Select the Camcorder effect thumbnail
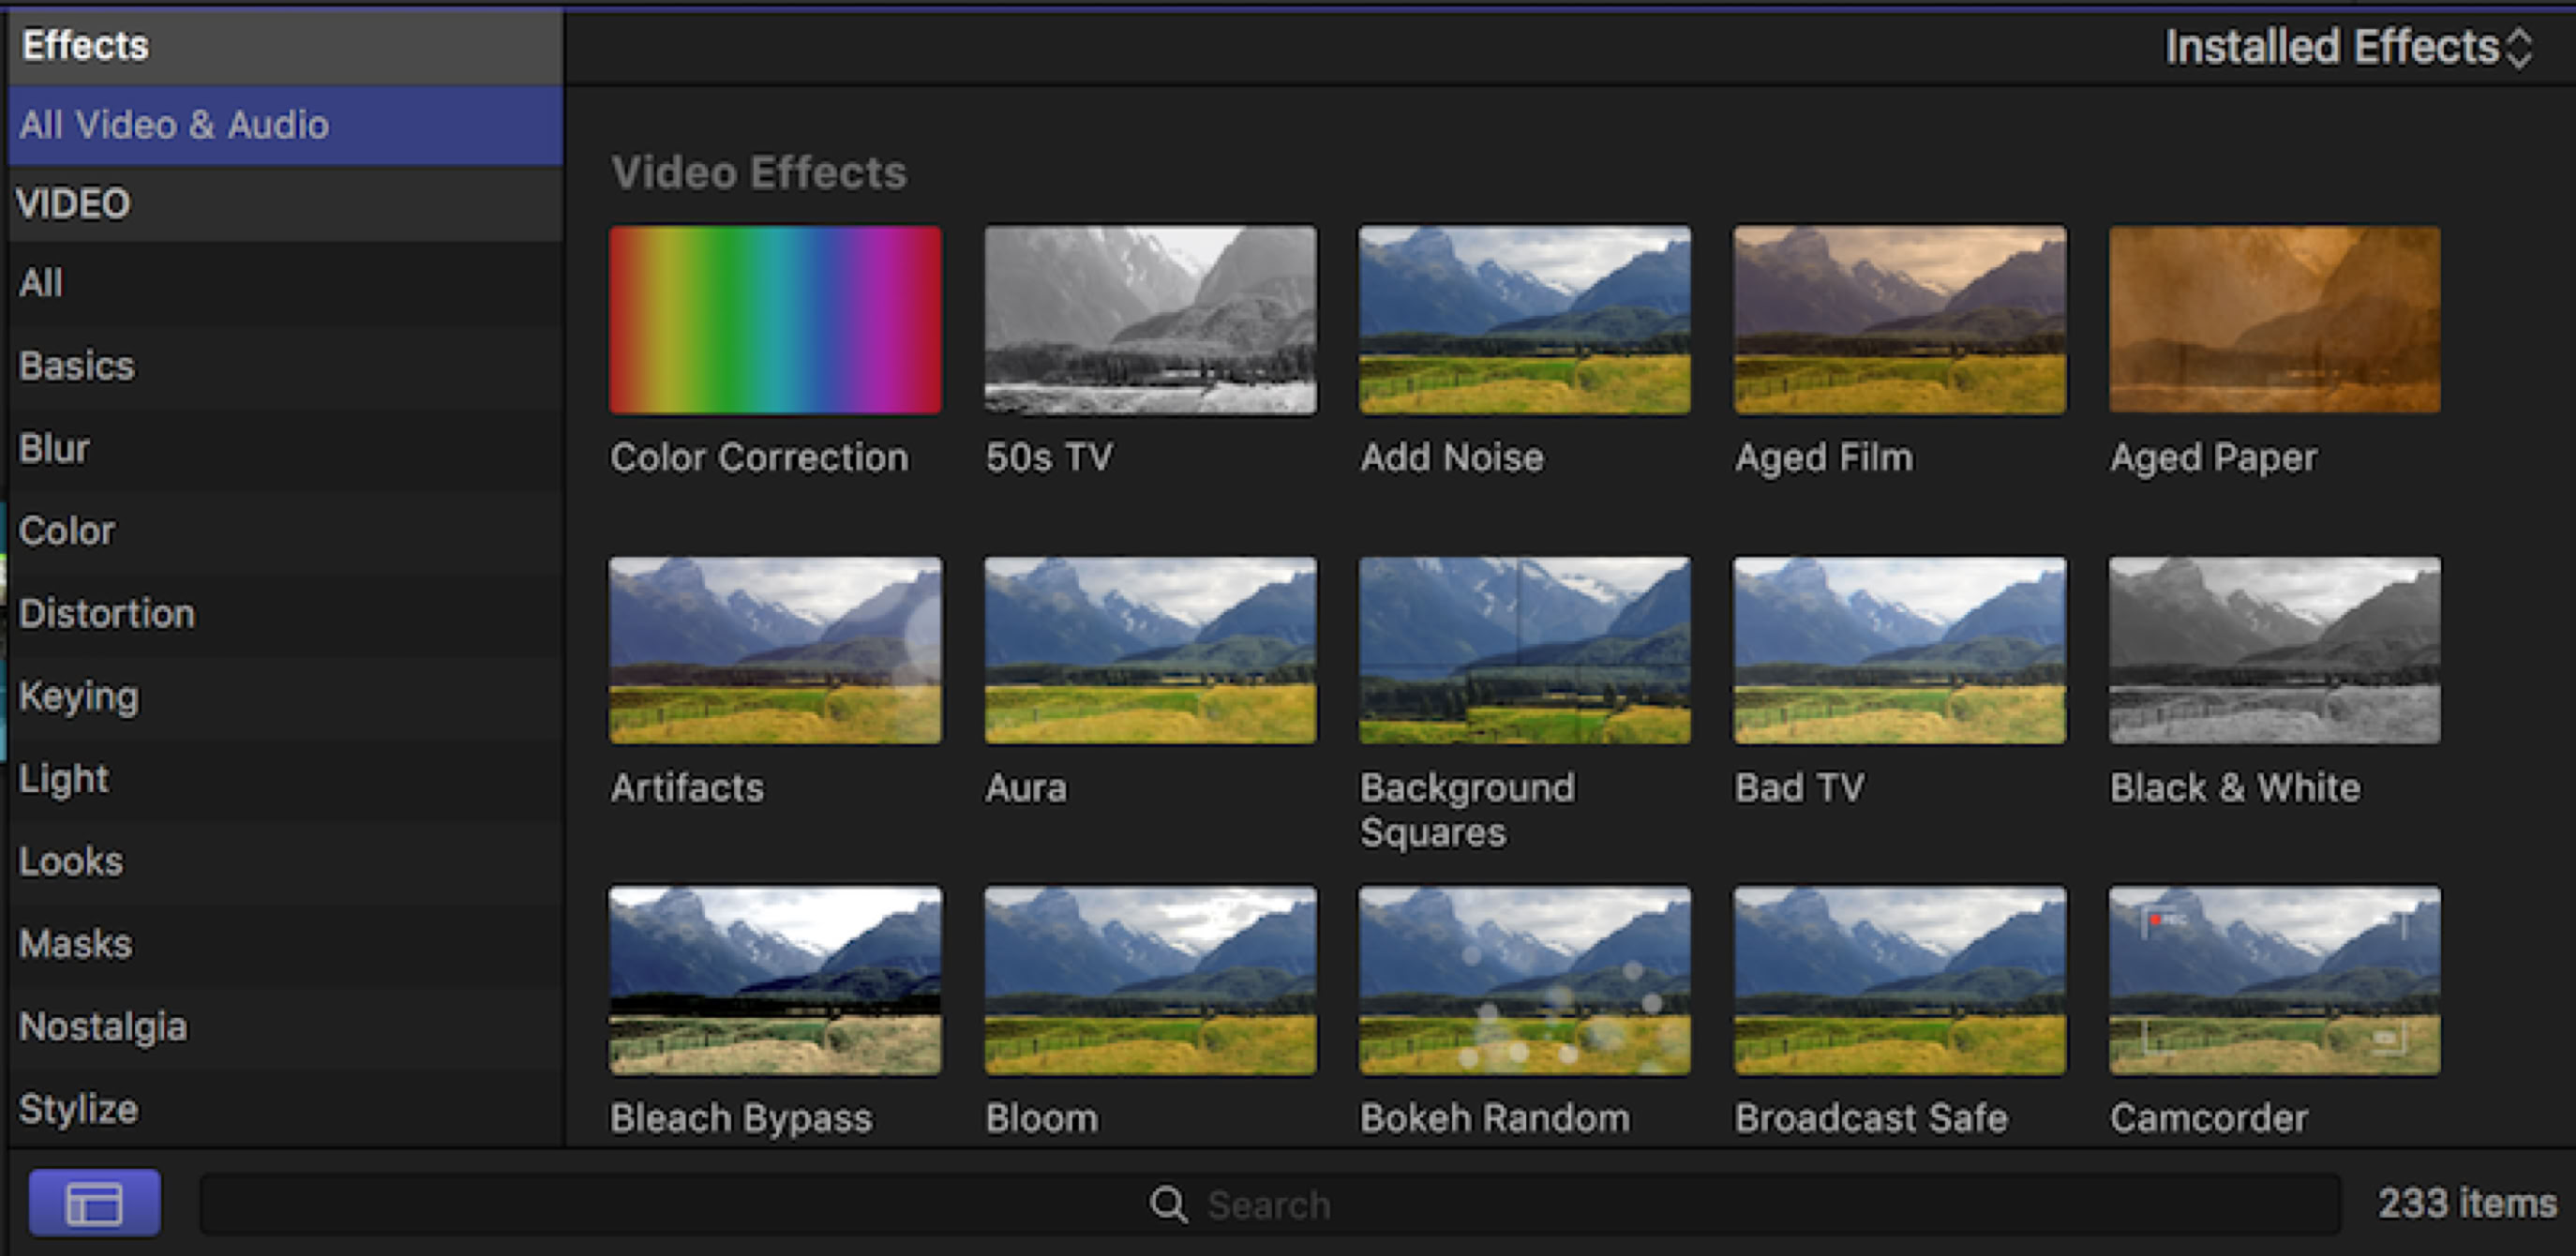This screenshot has height=1256, width=2576. tap(2274, 980)
